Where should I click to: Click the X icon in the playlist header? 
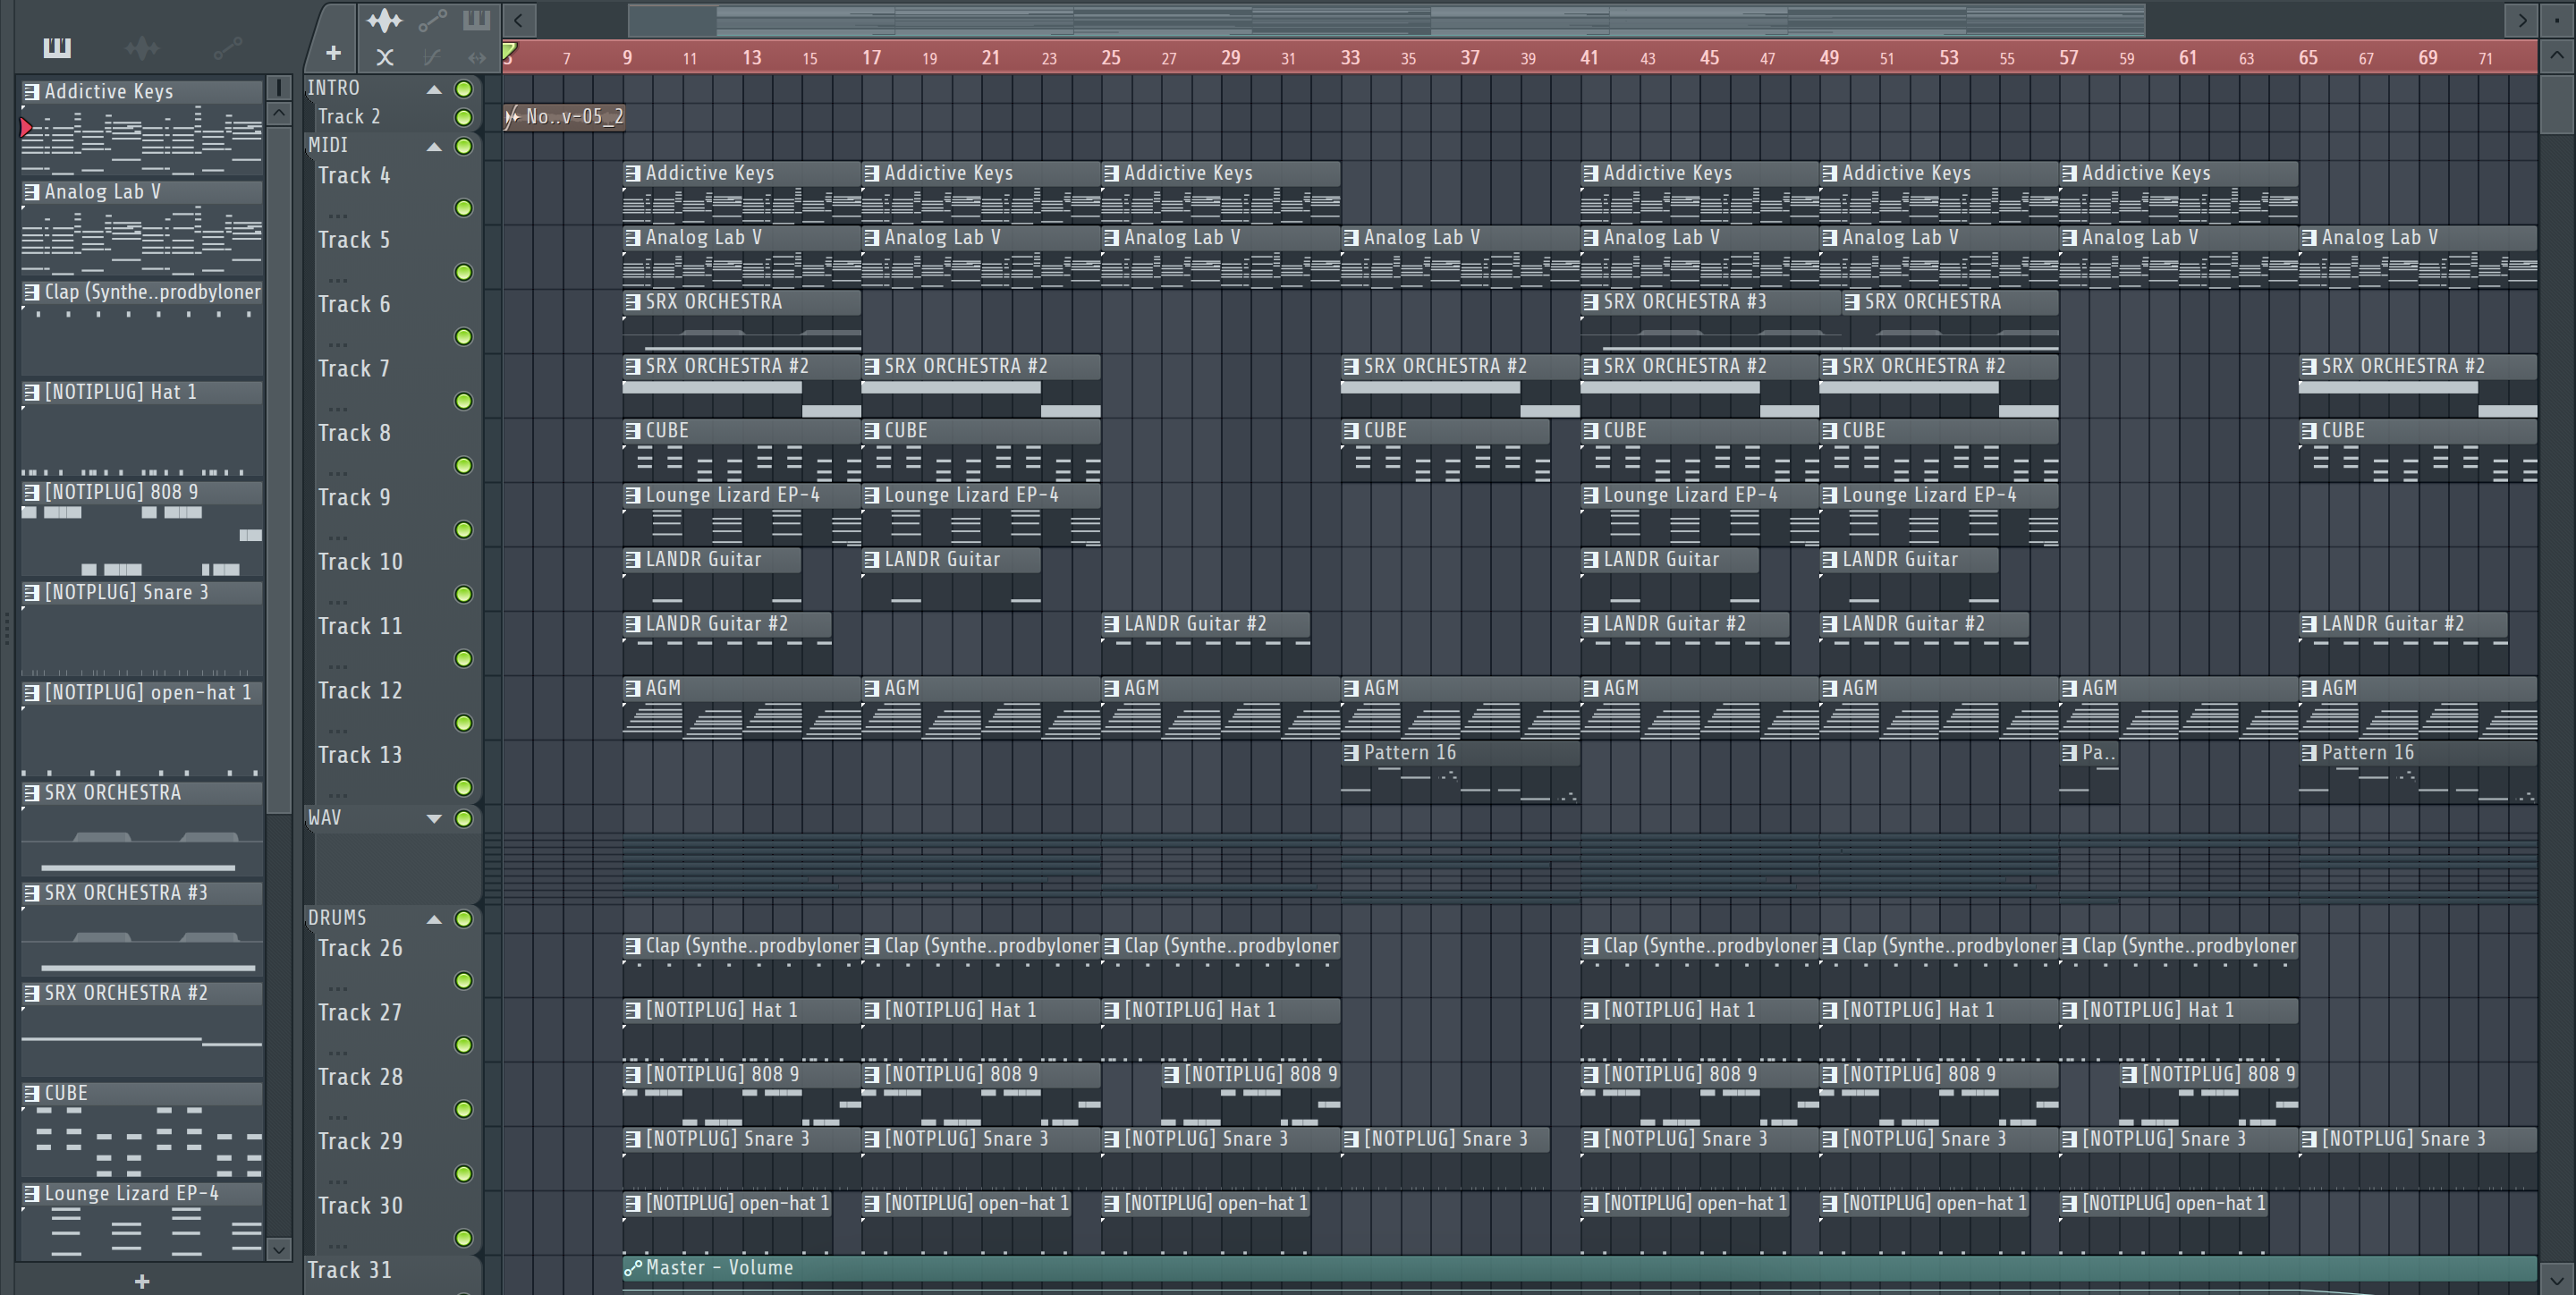(384, 57)
